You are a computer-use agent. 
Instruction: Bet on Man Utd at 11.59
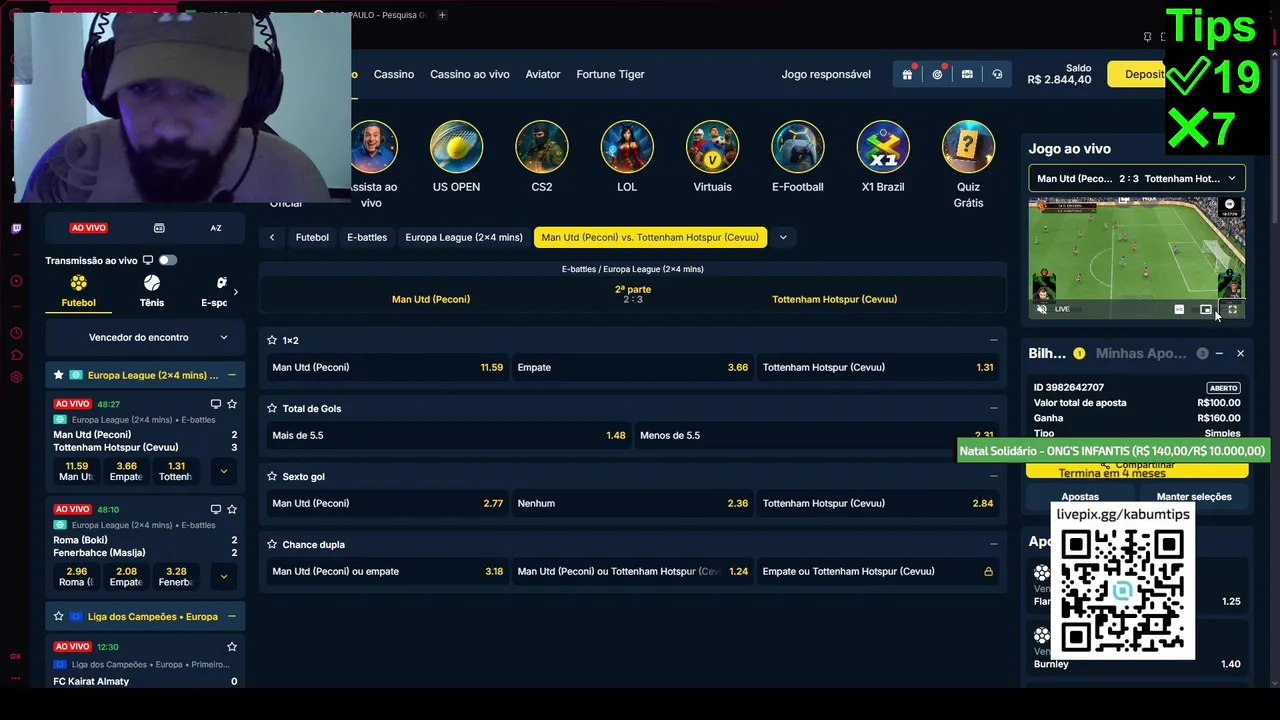click(x=387, y=367)
